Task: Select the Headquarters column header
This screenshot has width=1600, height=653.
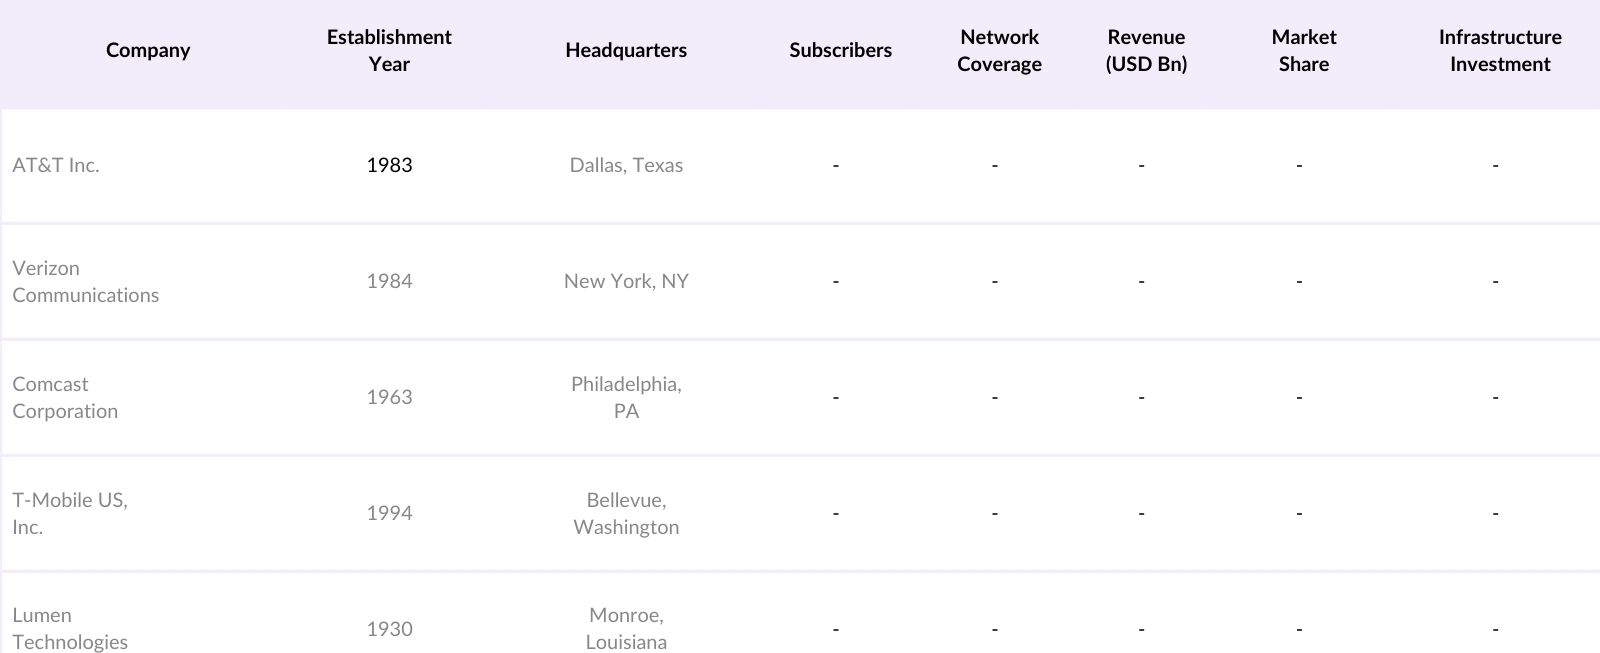Action: coord(626,50)
